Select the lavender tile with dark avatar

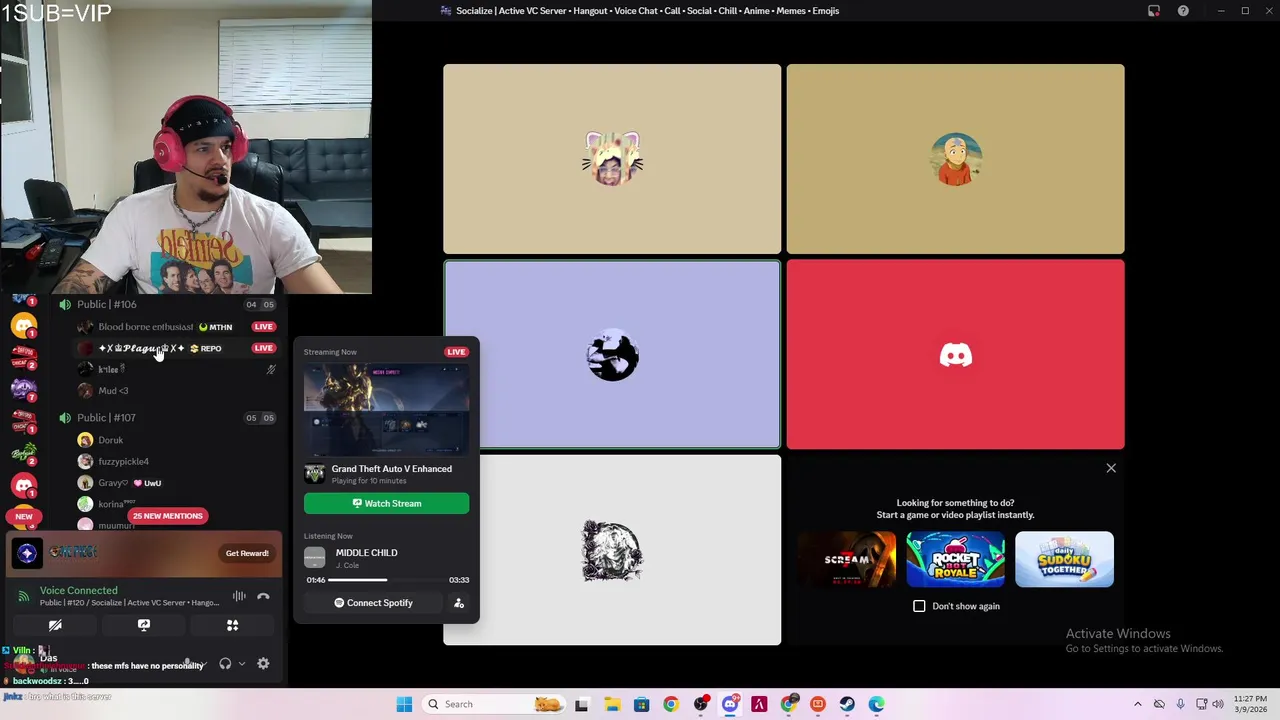(612, 355)
